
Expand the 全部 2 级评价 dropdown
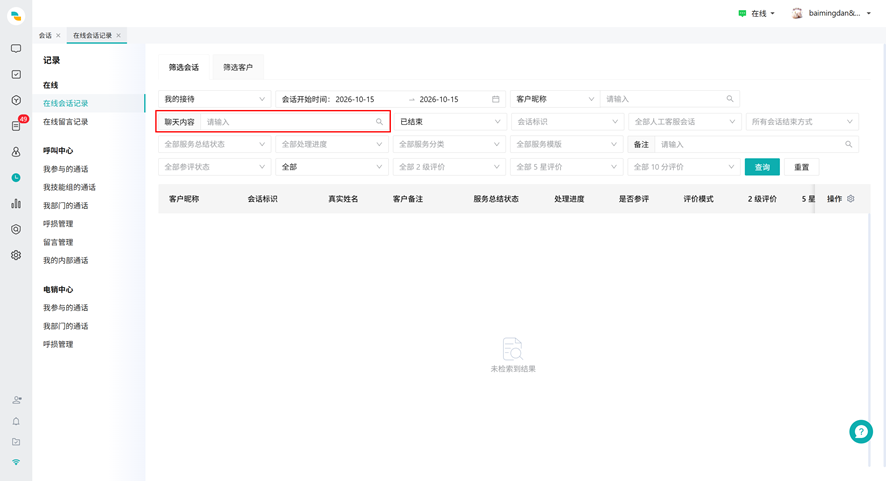(449, 167)
